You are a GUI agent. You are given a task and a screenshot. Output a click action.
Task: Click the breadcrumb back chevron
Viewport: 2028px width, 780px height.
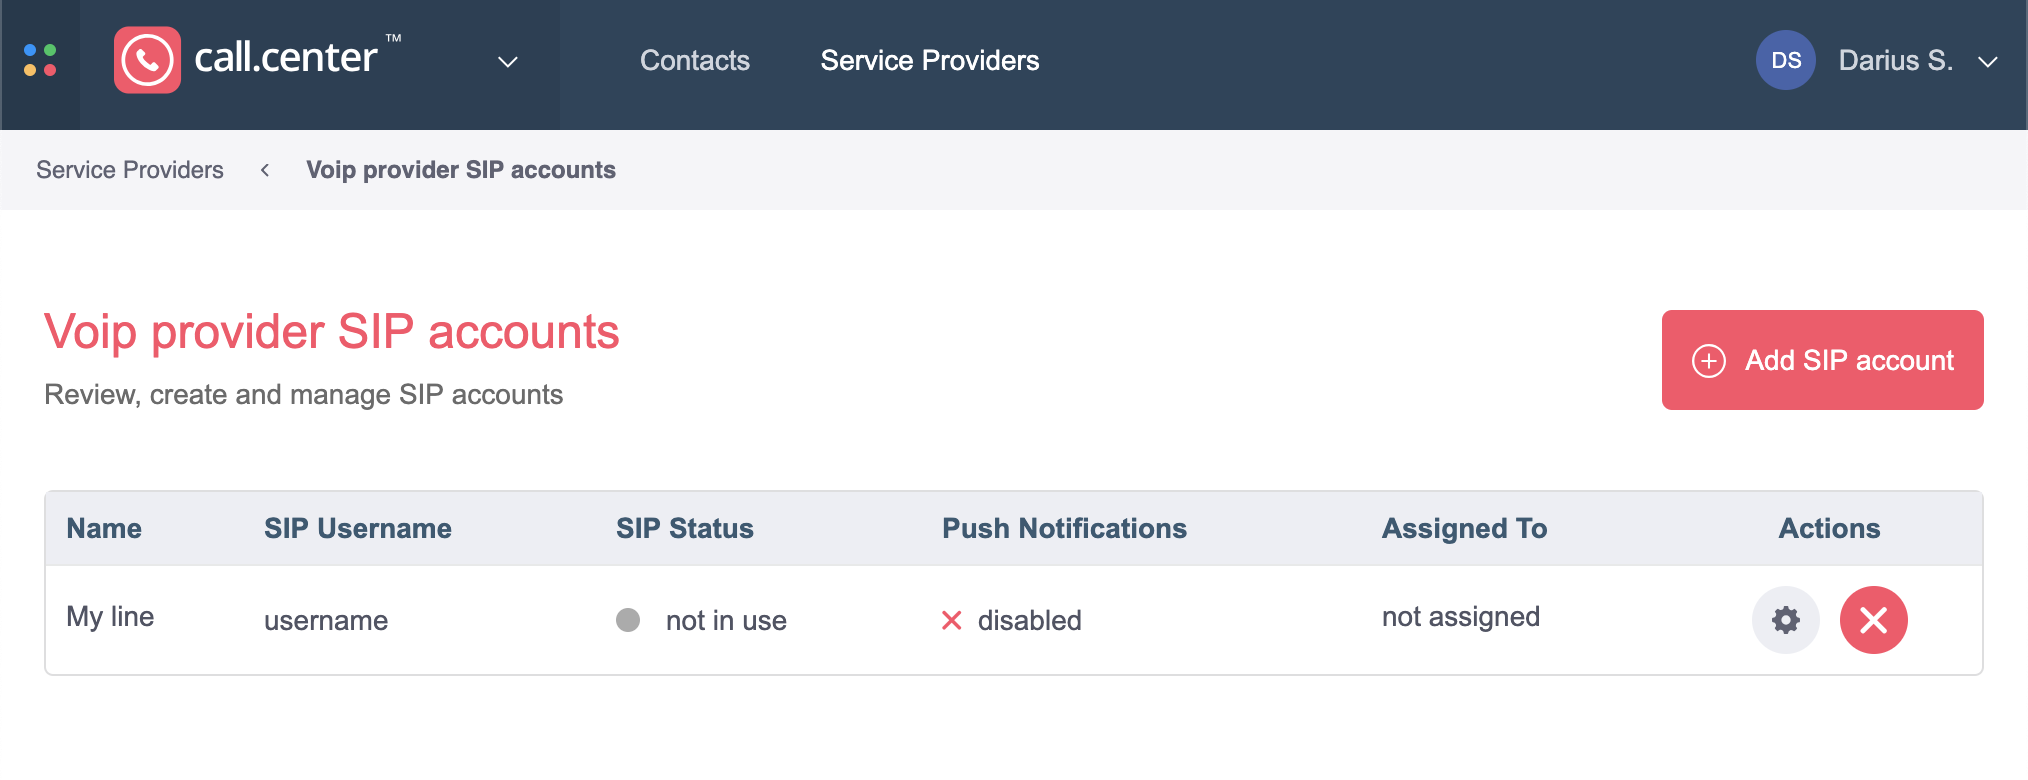(265, 170)
